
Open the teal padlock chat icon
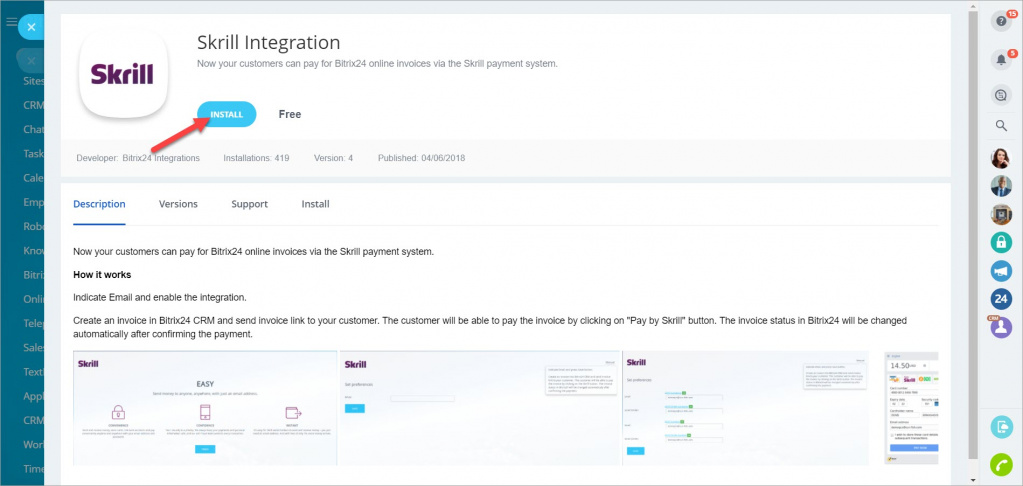point(1001,243)
